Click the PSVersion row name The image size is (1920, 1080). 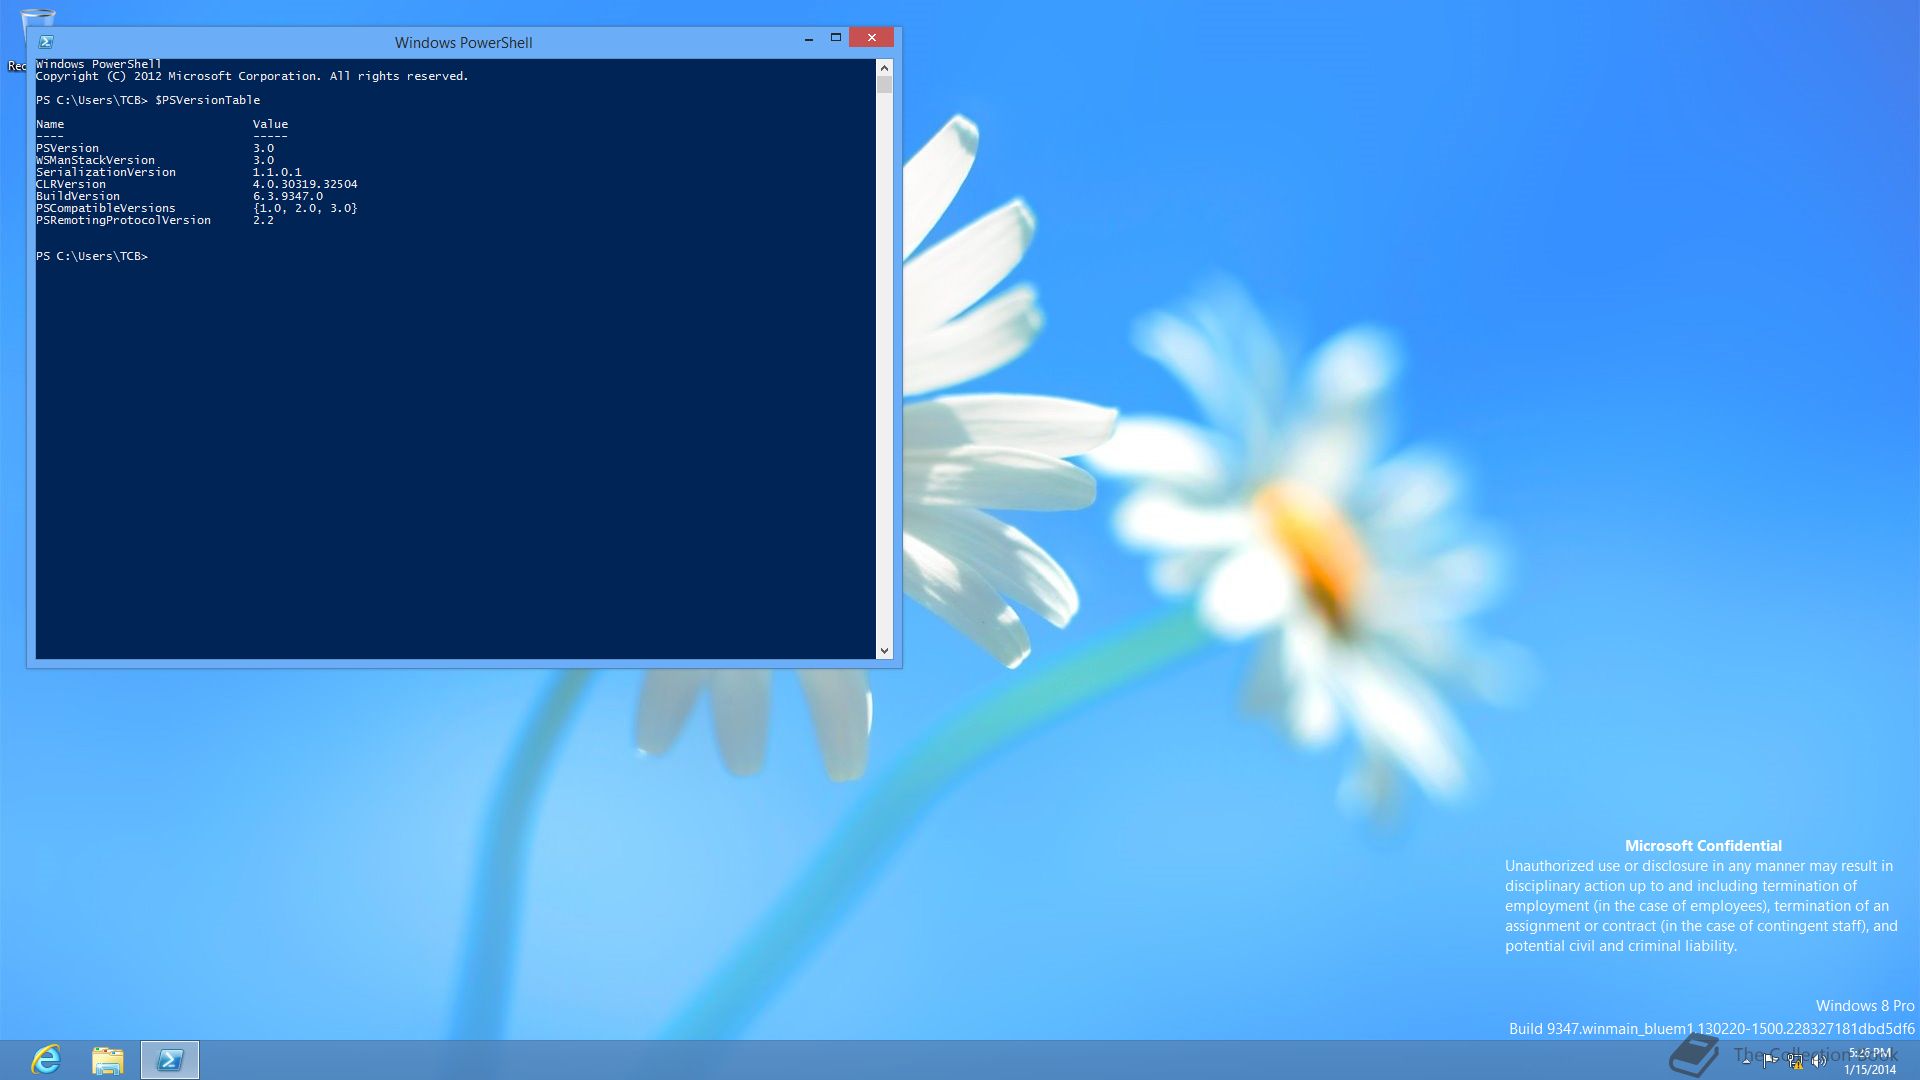pyautogui.click(x=68, y=148)
